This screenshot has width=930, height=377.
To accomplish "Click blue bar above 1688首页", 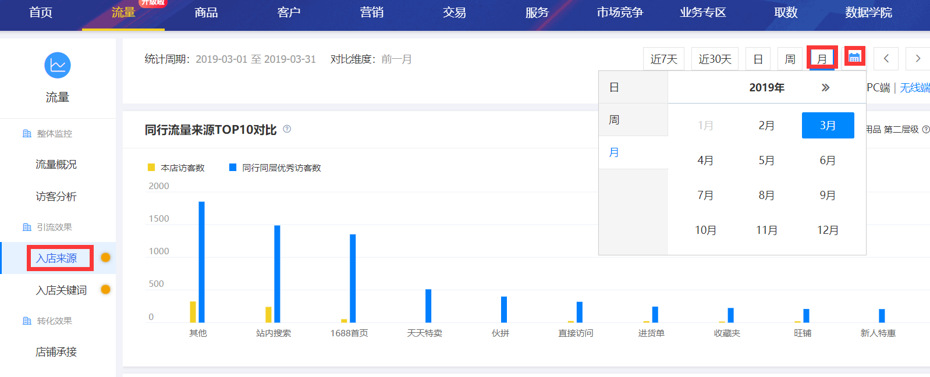I will click(x=353, y=278).
